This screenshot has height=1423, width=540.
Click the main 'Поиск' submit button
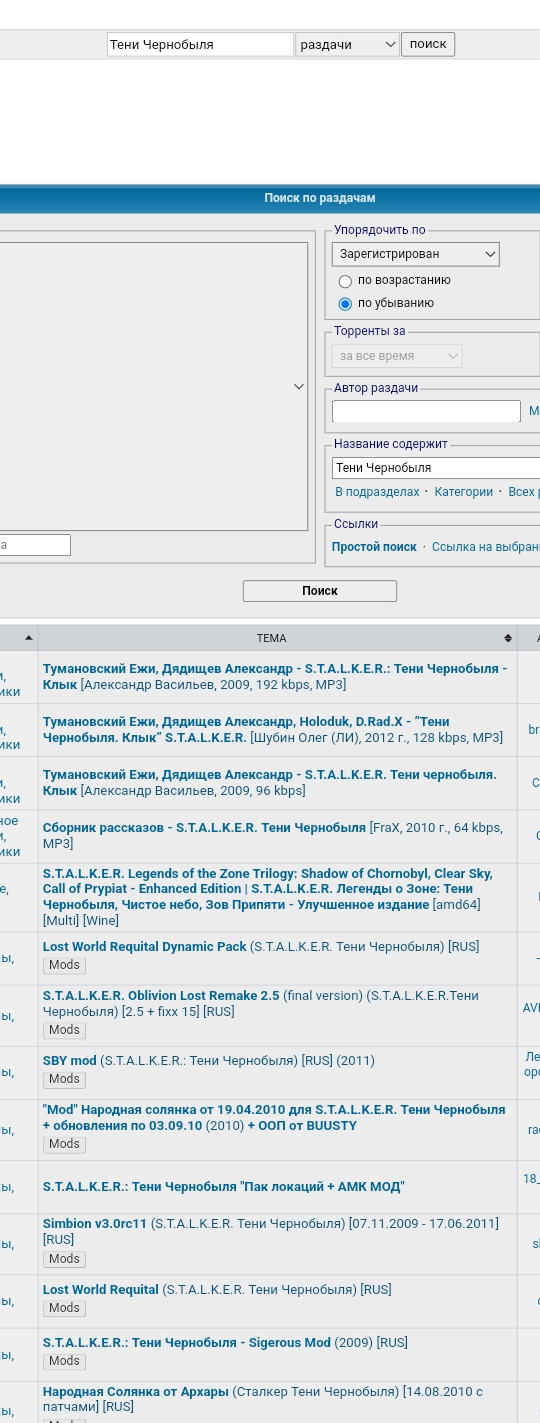[320, 591]
